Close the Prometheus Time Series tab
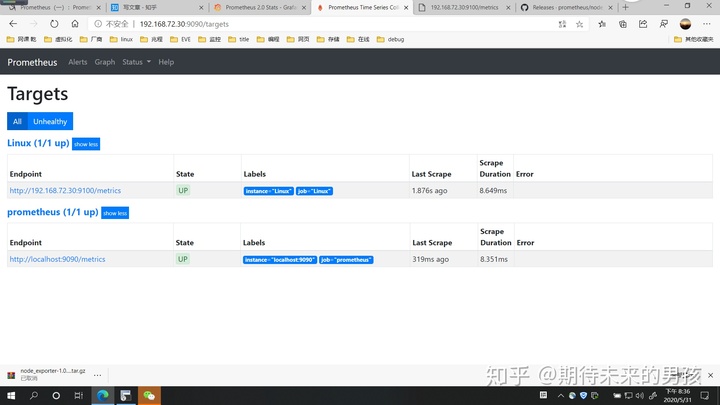 [x=406, y=7]
